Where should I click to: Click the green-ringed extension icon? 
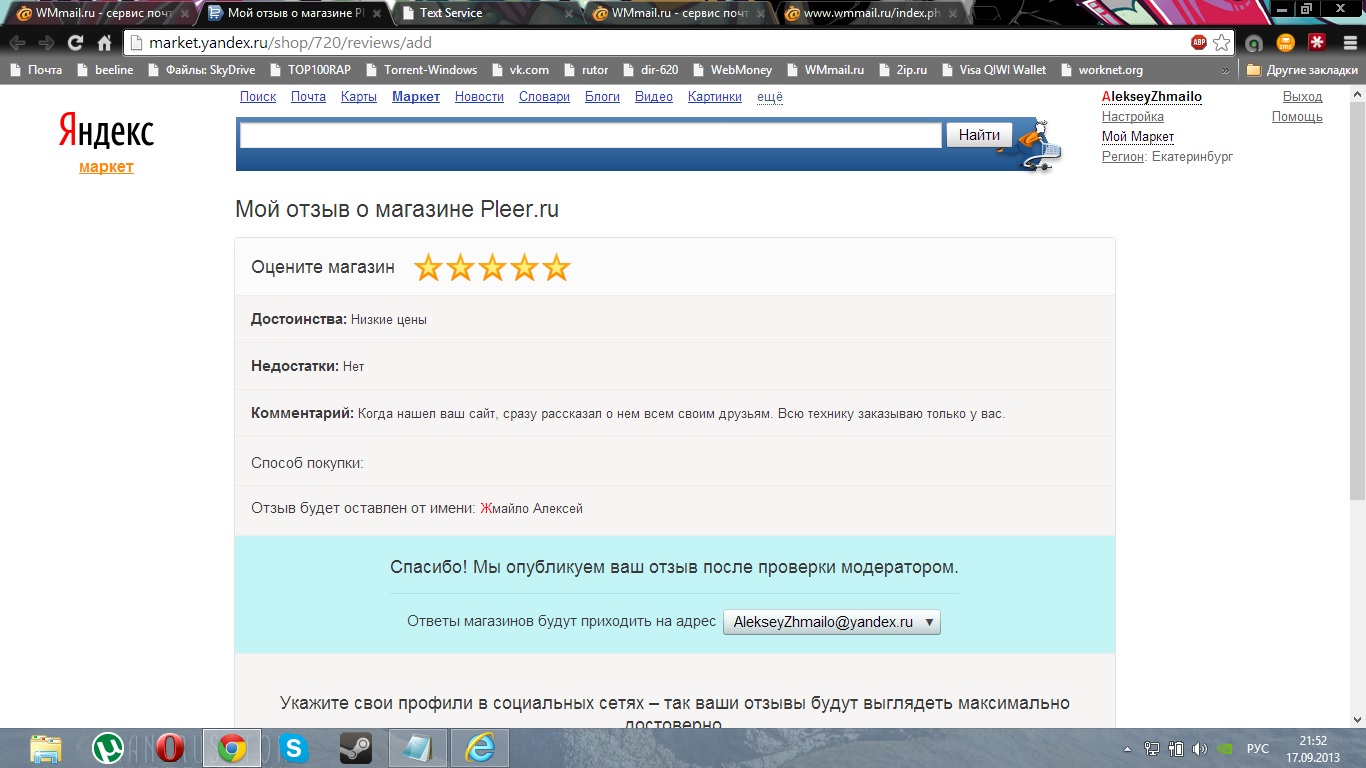pyautogui.click(x=1255, y=43)
